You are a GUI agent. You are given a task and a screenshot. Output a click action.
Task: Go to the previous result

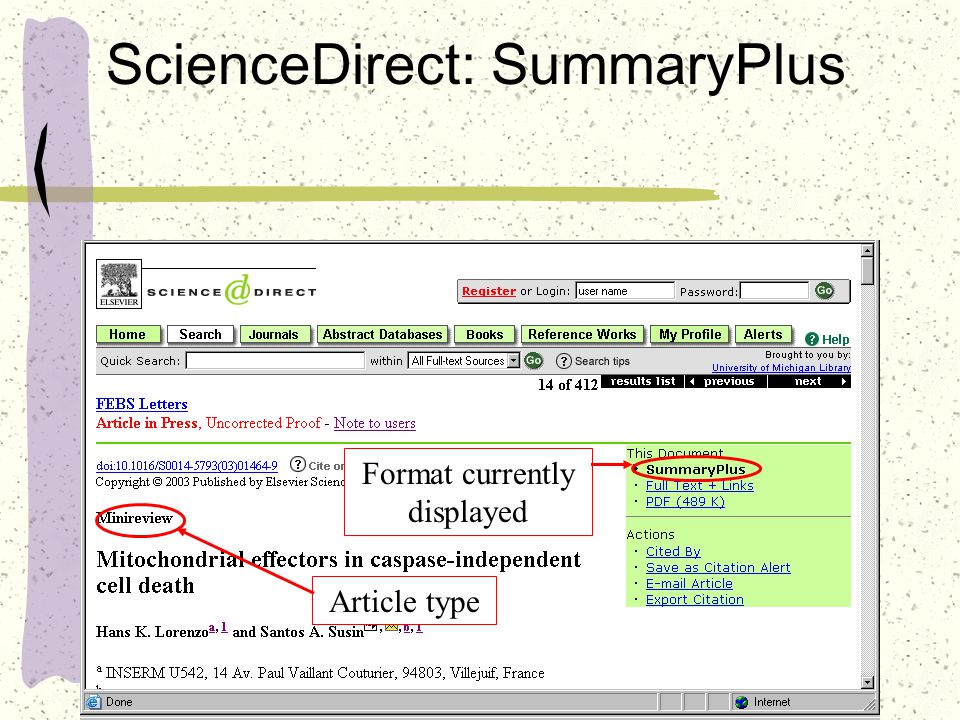point(726,381)
